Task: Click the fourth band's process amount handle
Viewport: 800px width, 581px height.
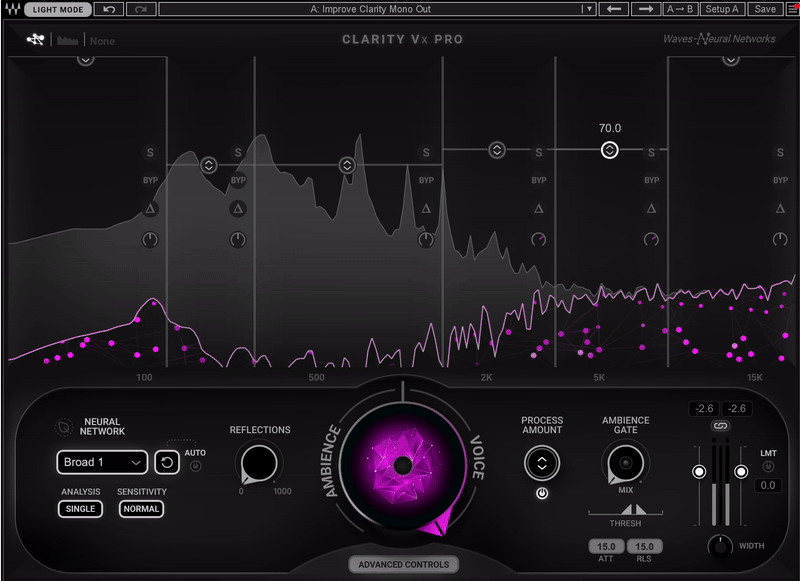Action: [497, 150]
